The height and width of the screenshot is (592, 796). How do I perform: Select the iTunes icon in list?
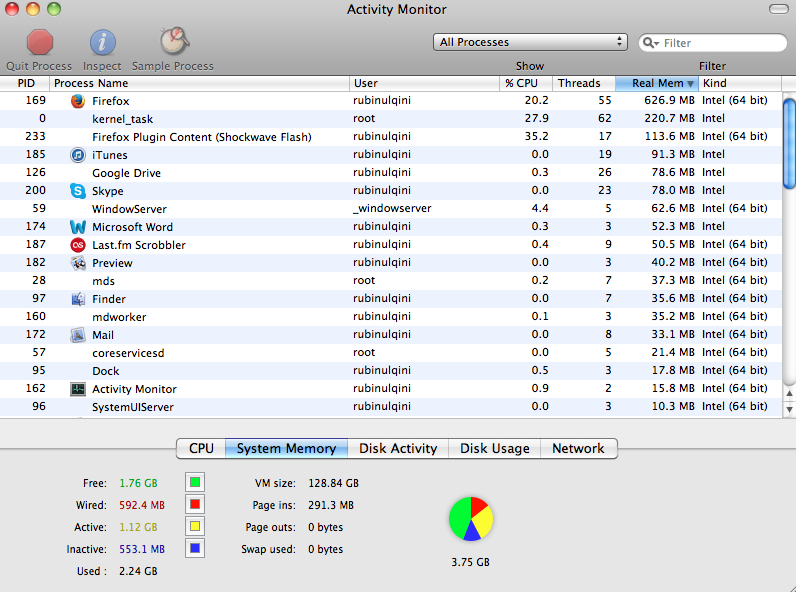[x=78, y=154]
